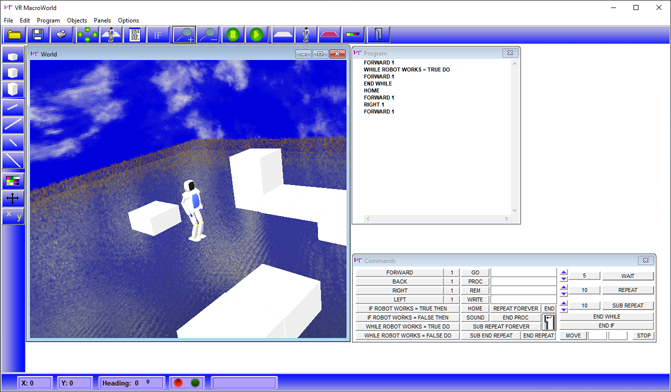Open the File menu
This screenshot has width=671, height=392.
coord(9,20)
